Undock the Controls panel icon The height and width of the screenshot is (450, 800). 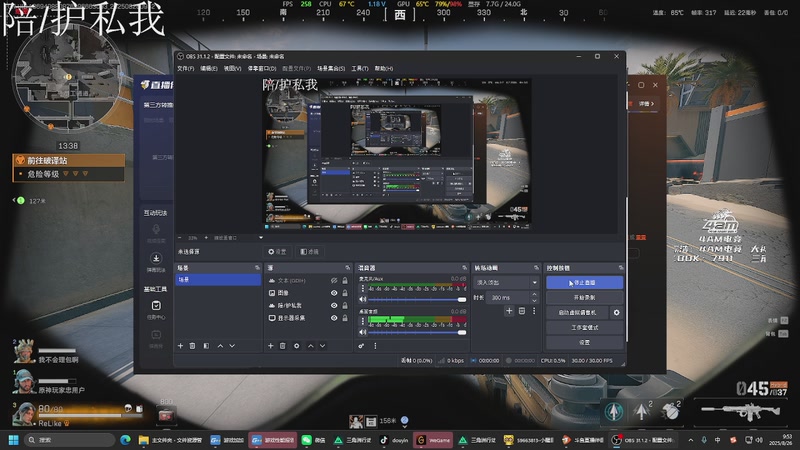point(620,268)
